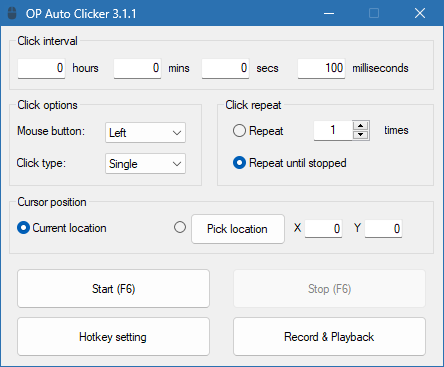
Task: Click the 'milliseconds' label
Action: coord(380,68)
